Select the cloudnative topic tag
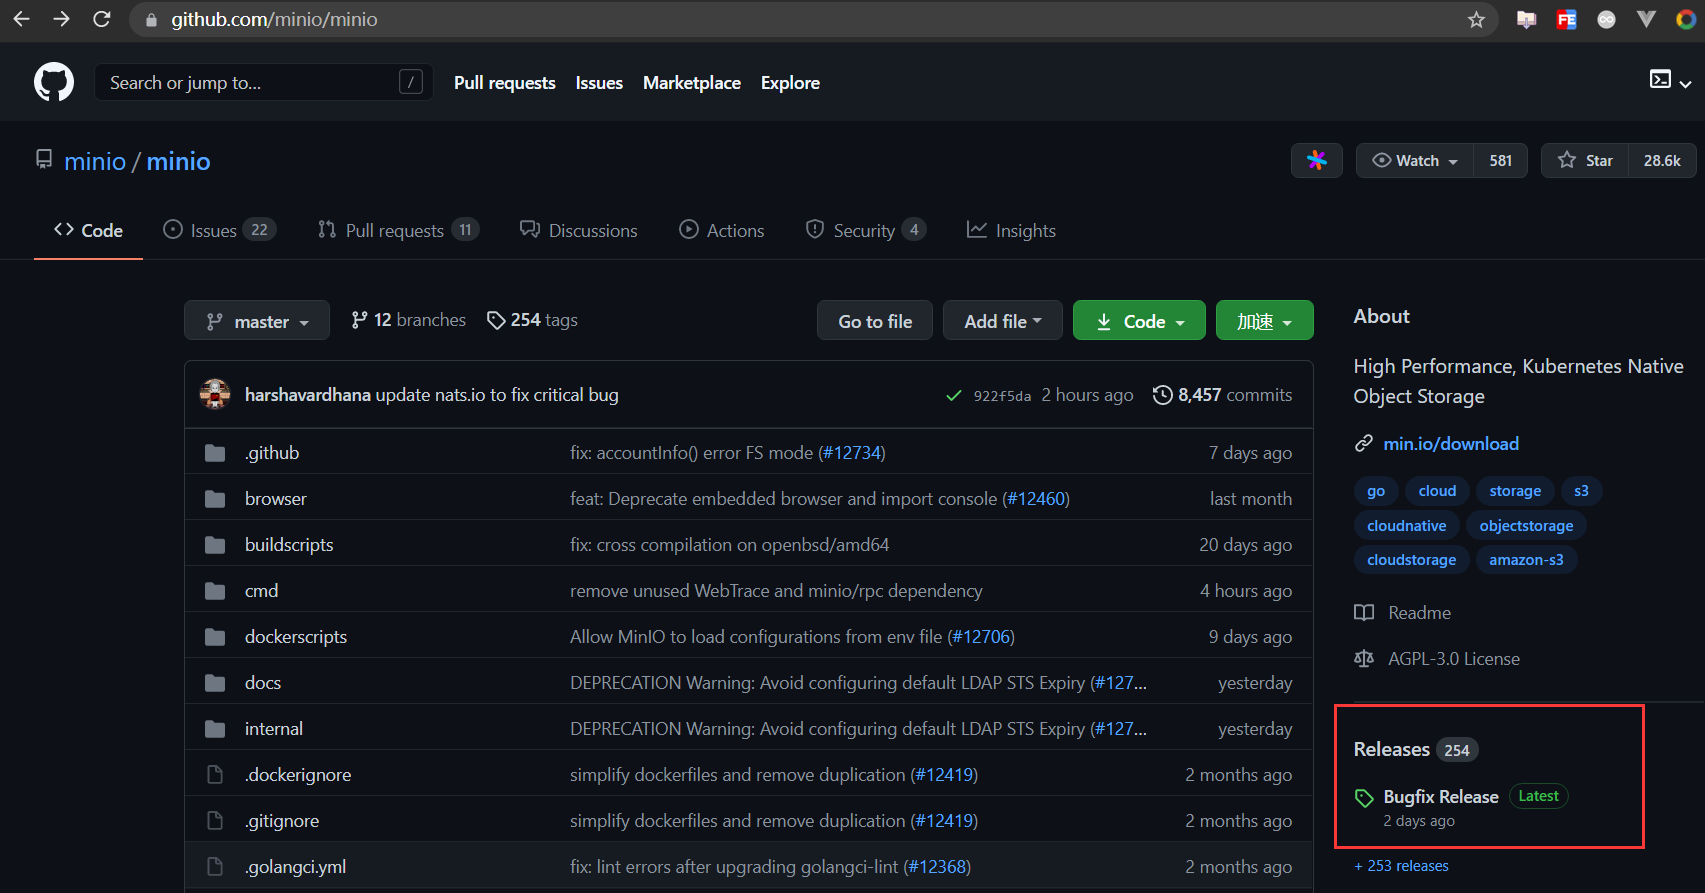1705x893 pixels. click(1406, 526)
